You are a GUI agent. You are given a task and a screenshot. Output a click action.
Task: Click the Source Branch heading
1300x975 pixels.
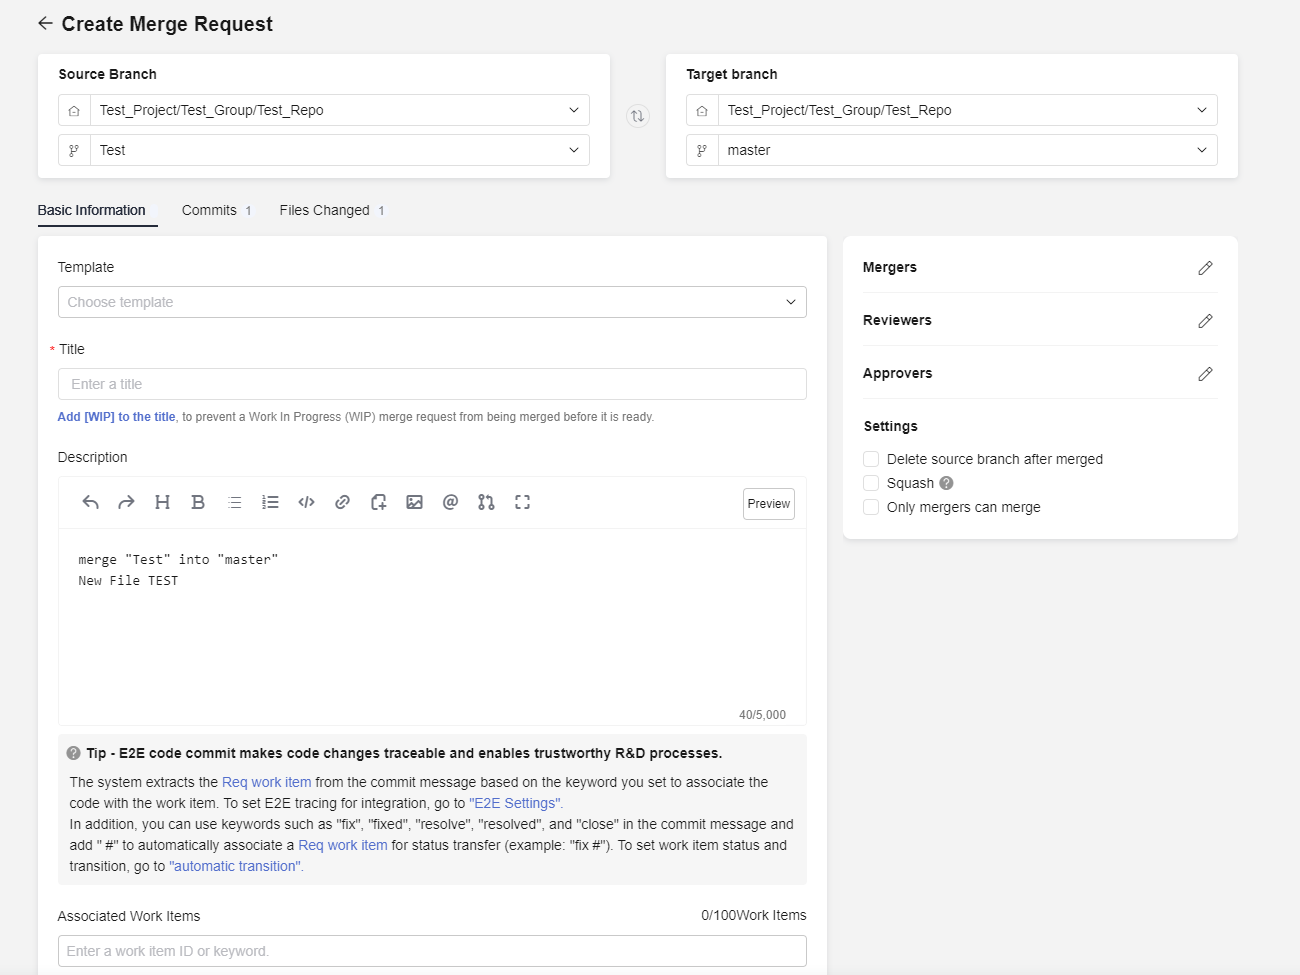point(107,74)
